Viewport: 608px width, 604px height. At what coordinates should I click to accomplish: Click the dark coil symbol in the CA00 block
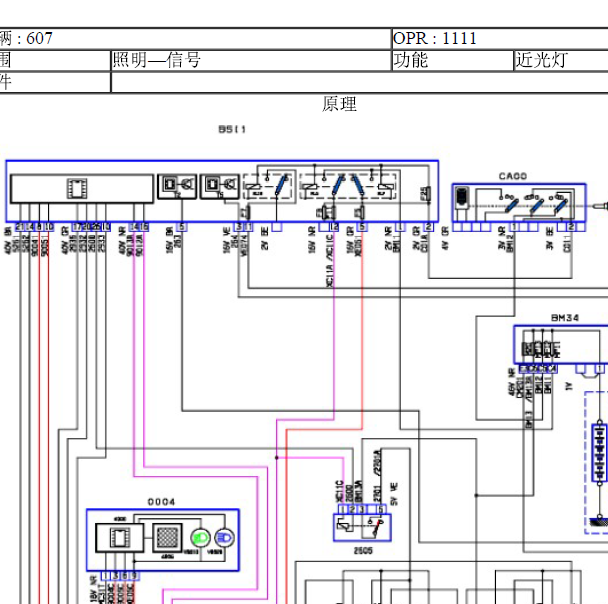(461, 196)
